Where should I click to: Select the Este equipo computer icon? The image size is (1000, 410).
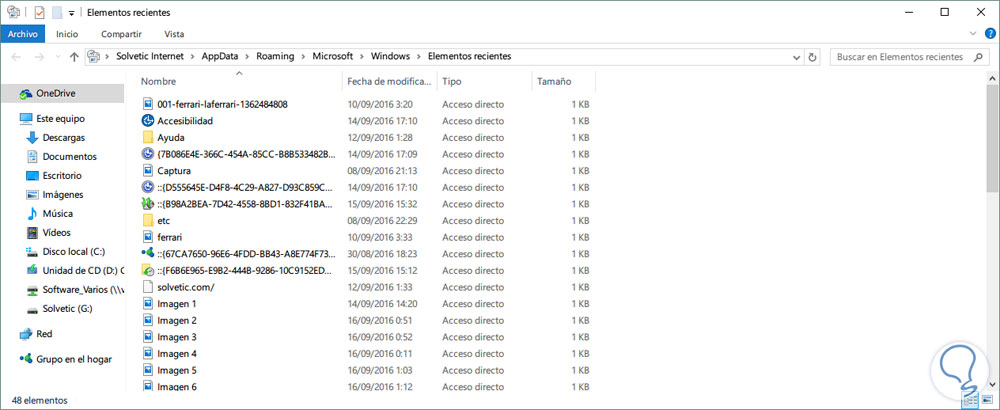point(26,119)
